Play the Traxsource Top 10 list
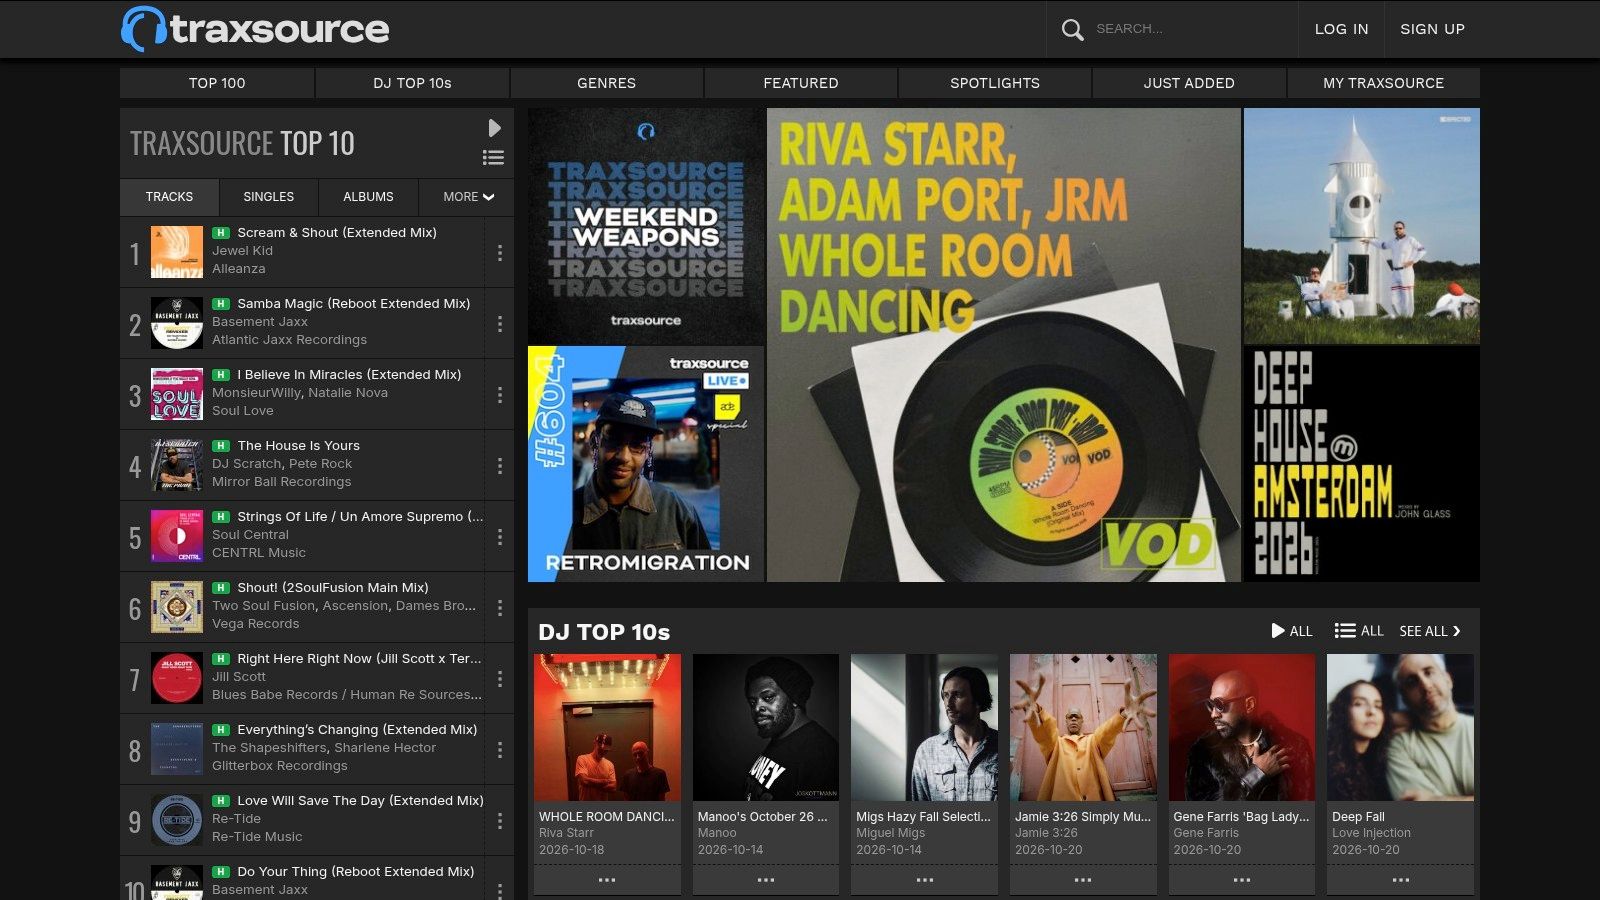 (494, 128)
